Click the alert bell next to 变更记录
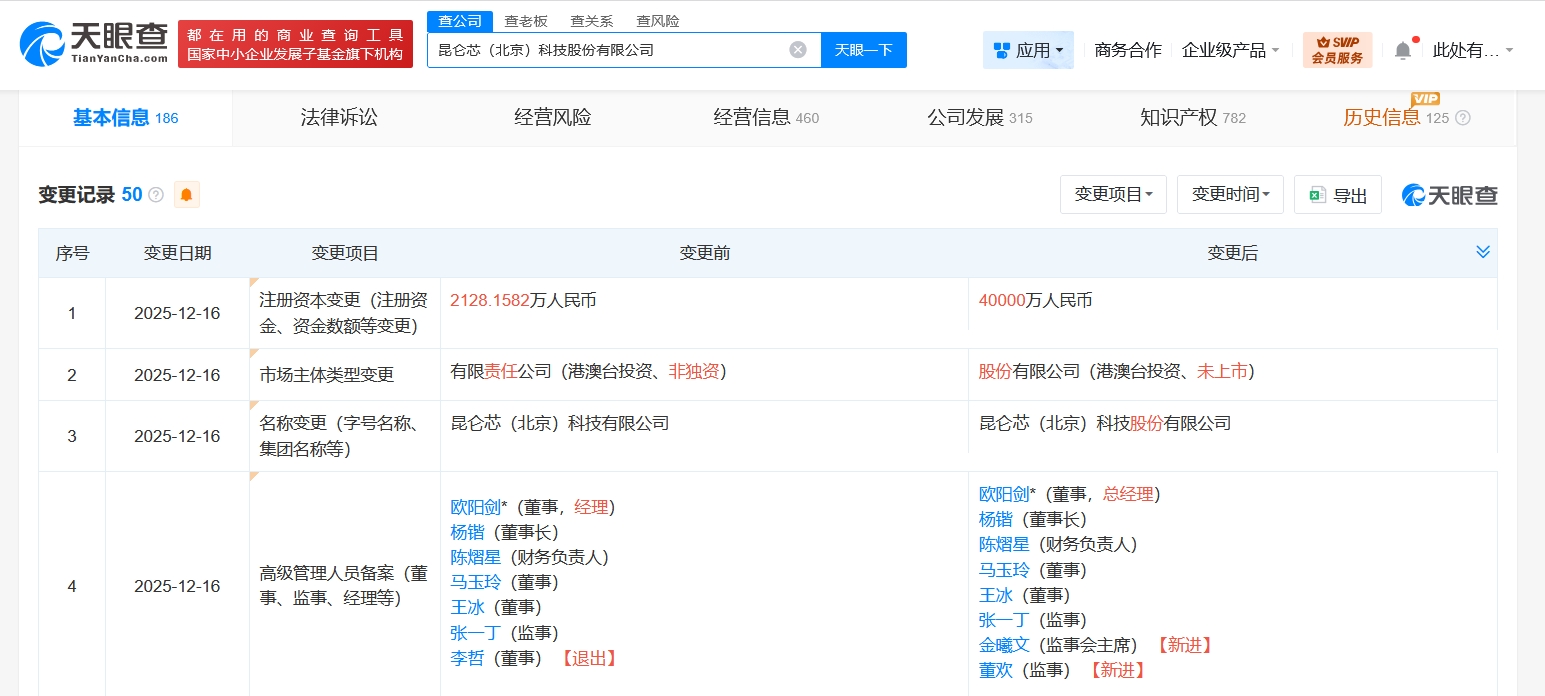The height and width of the screenshot is (696, 1545). pos(184,195)
